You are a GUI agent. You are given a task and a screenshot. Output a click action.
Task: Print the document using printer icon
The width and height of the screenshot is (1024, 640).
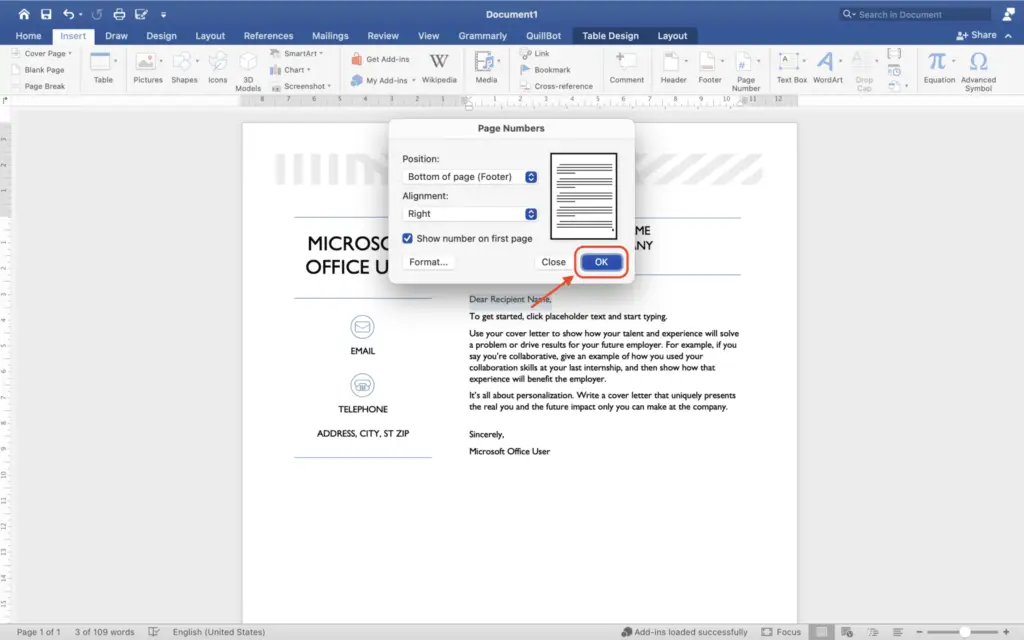tap(119, 14)
